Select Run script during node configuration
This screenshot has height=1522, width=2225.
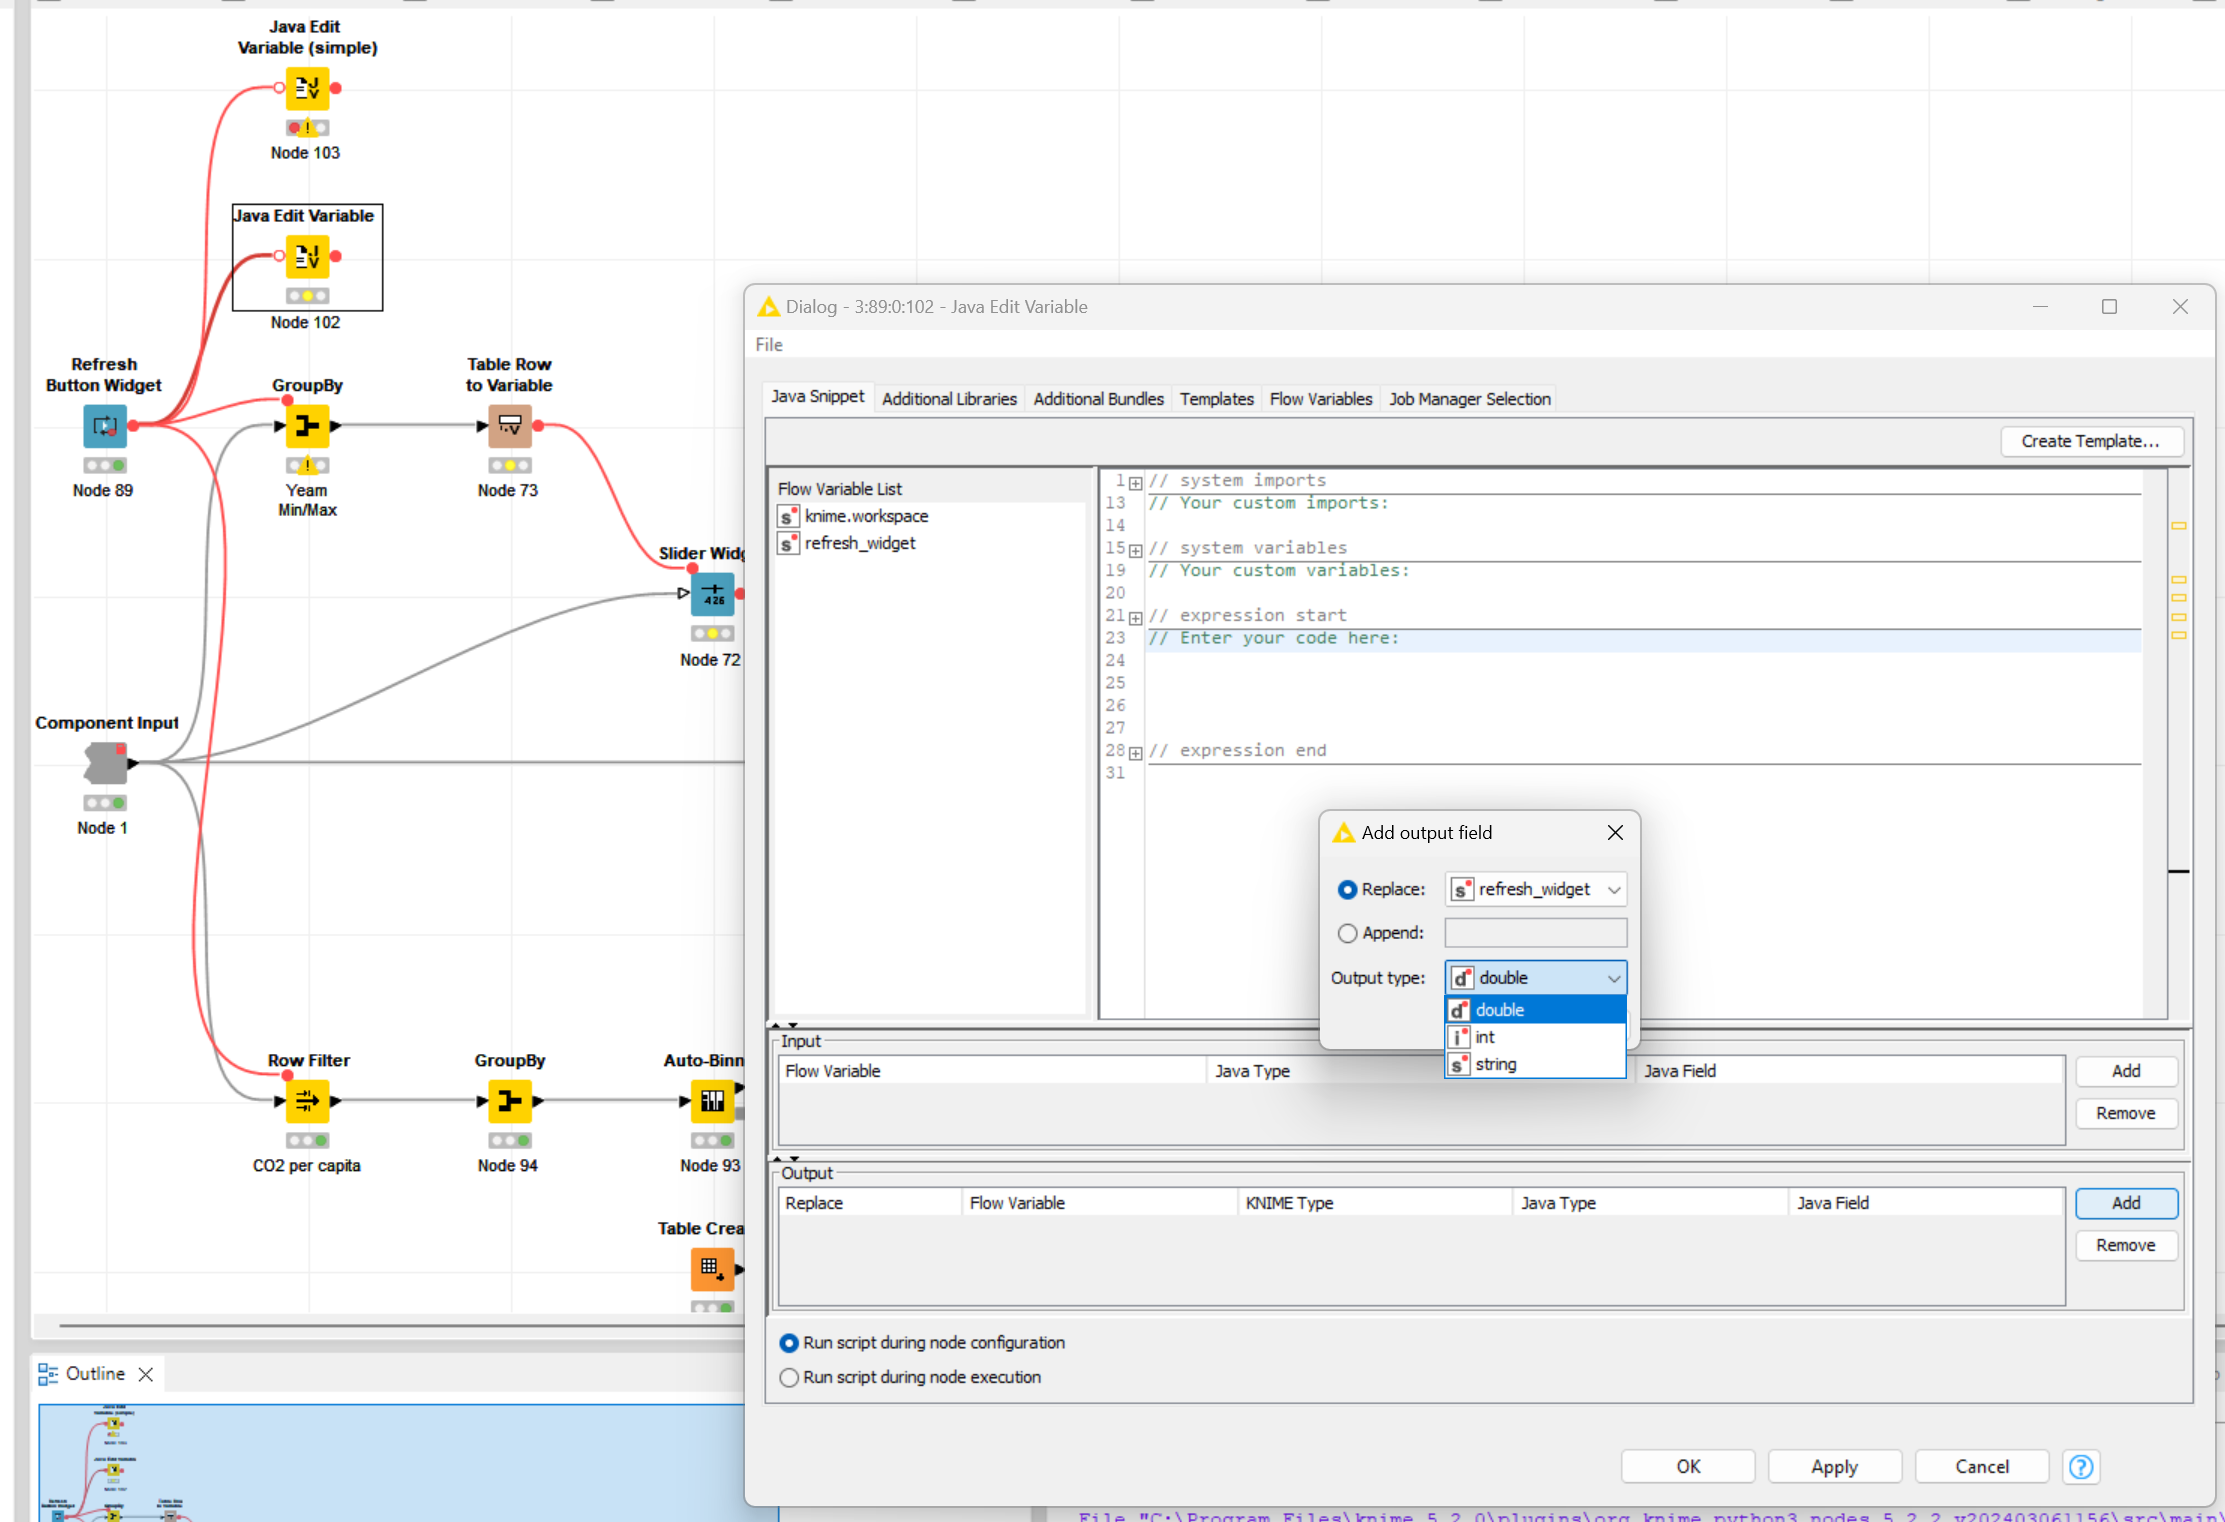pos(789,1343)
